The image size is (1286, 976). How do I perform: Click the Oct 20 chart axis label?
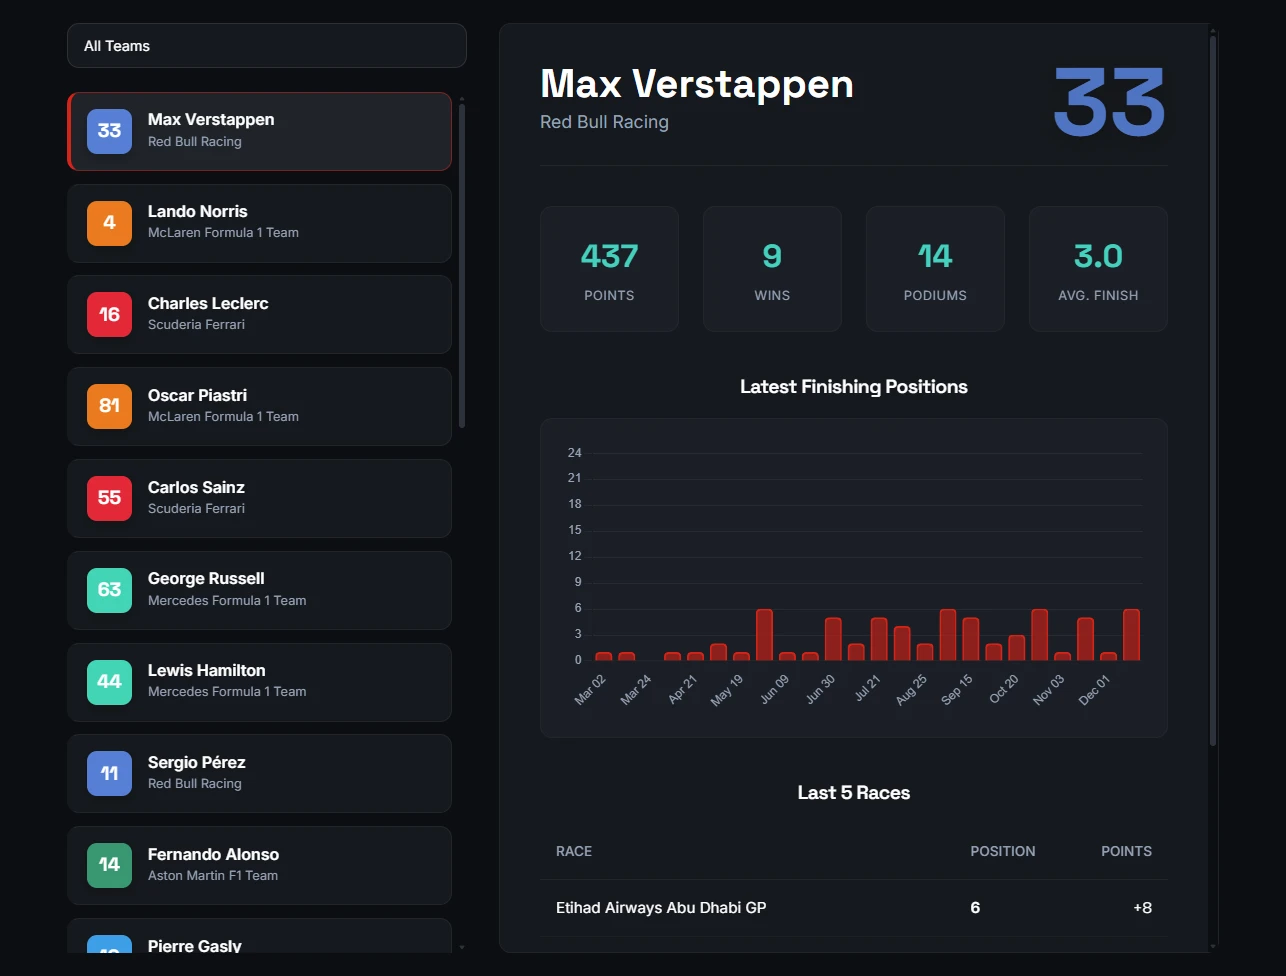pos(1004,690)
